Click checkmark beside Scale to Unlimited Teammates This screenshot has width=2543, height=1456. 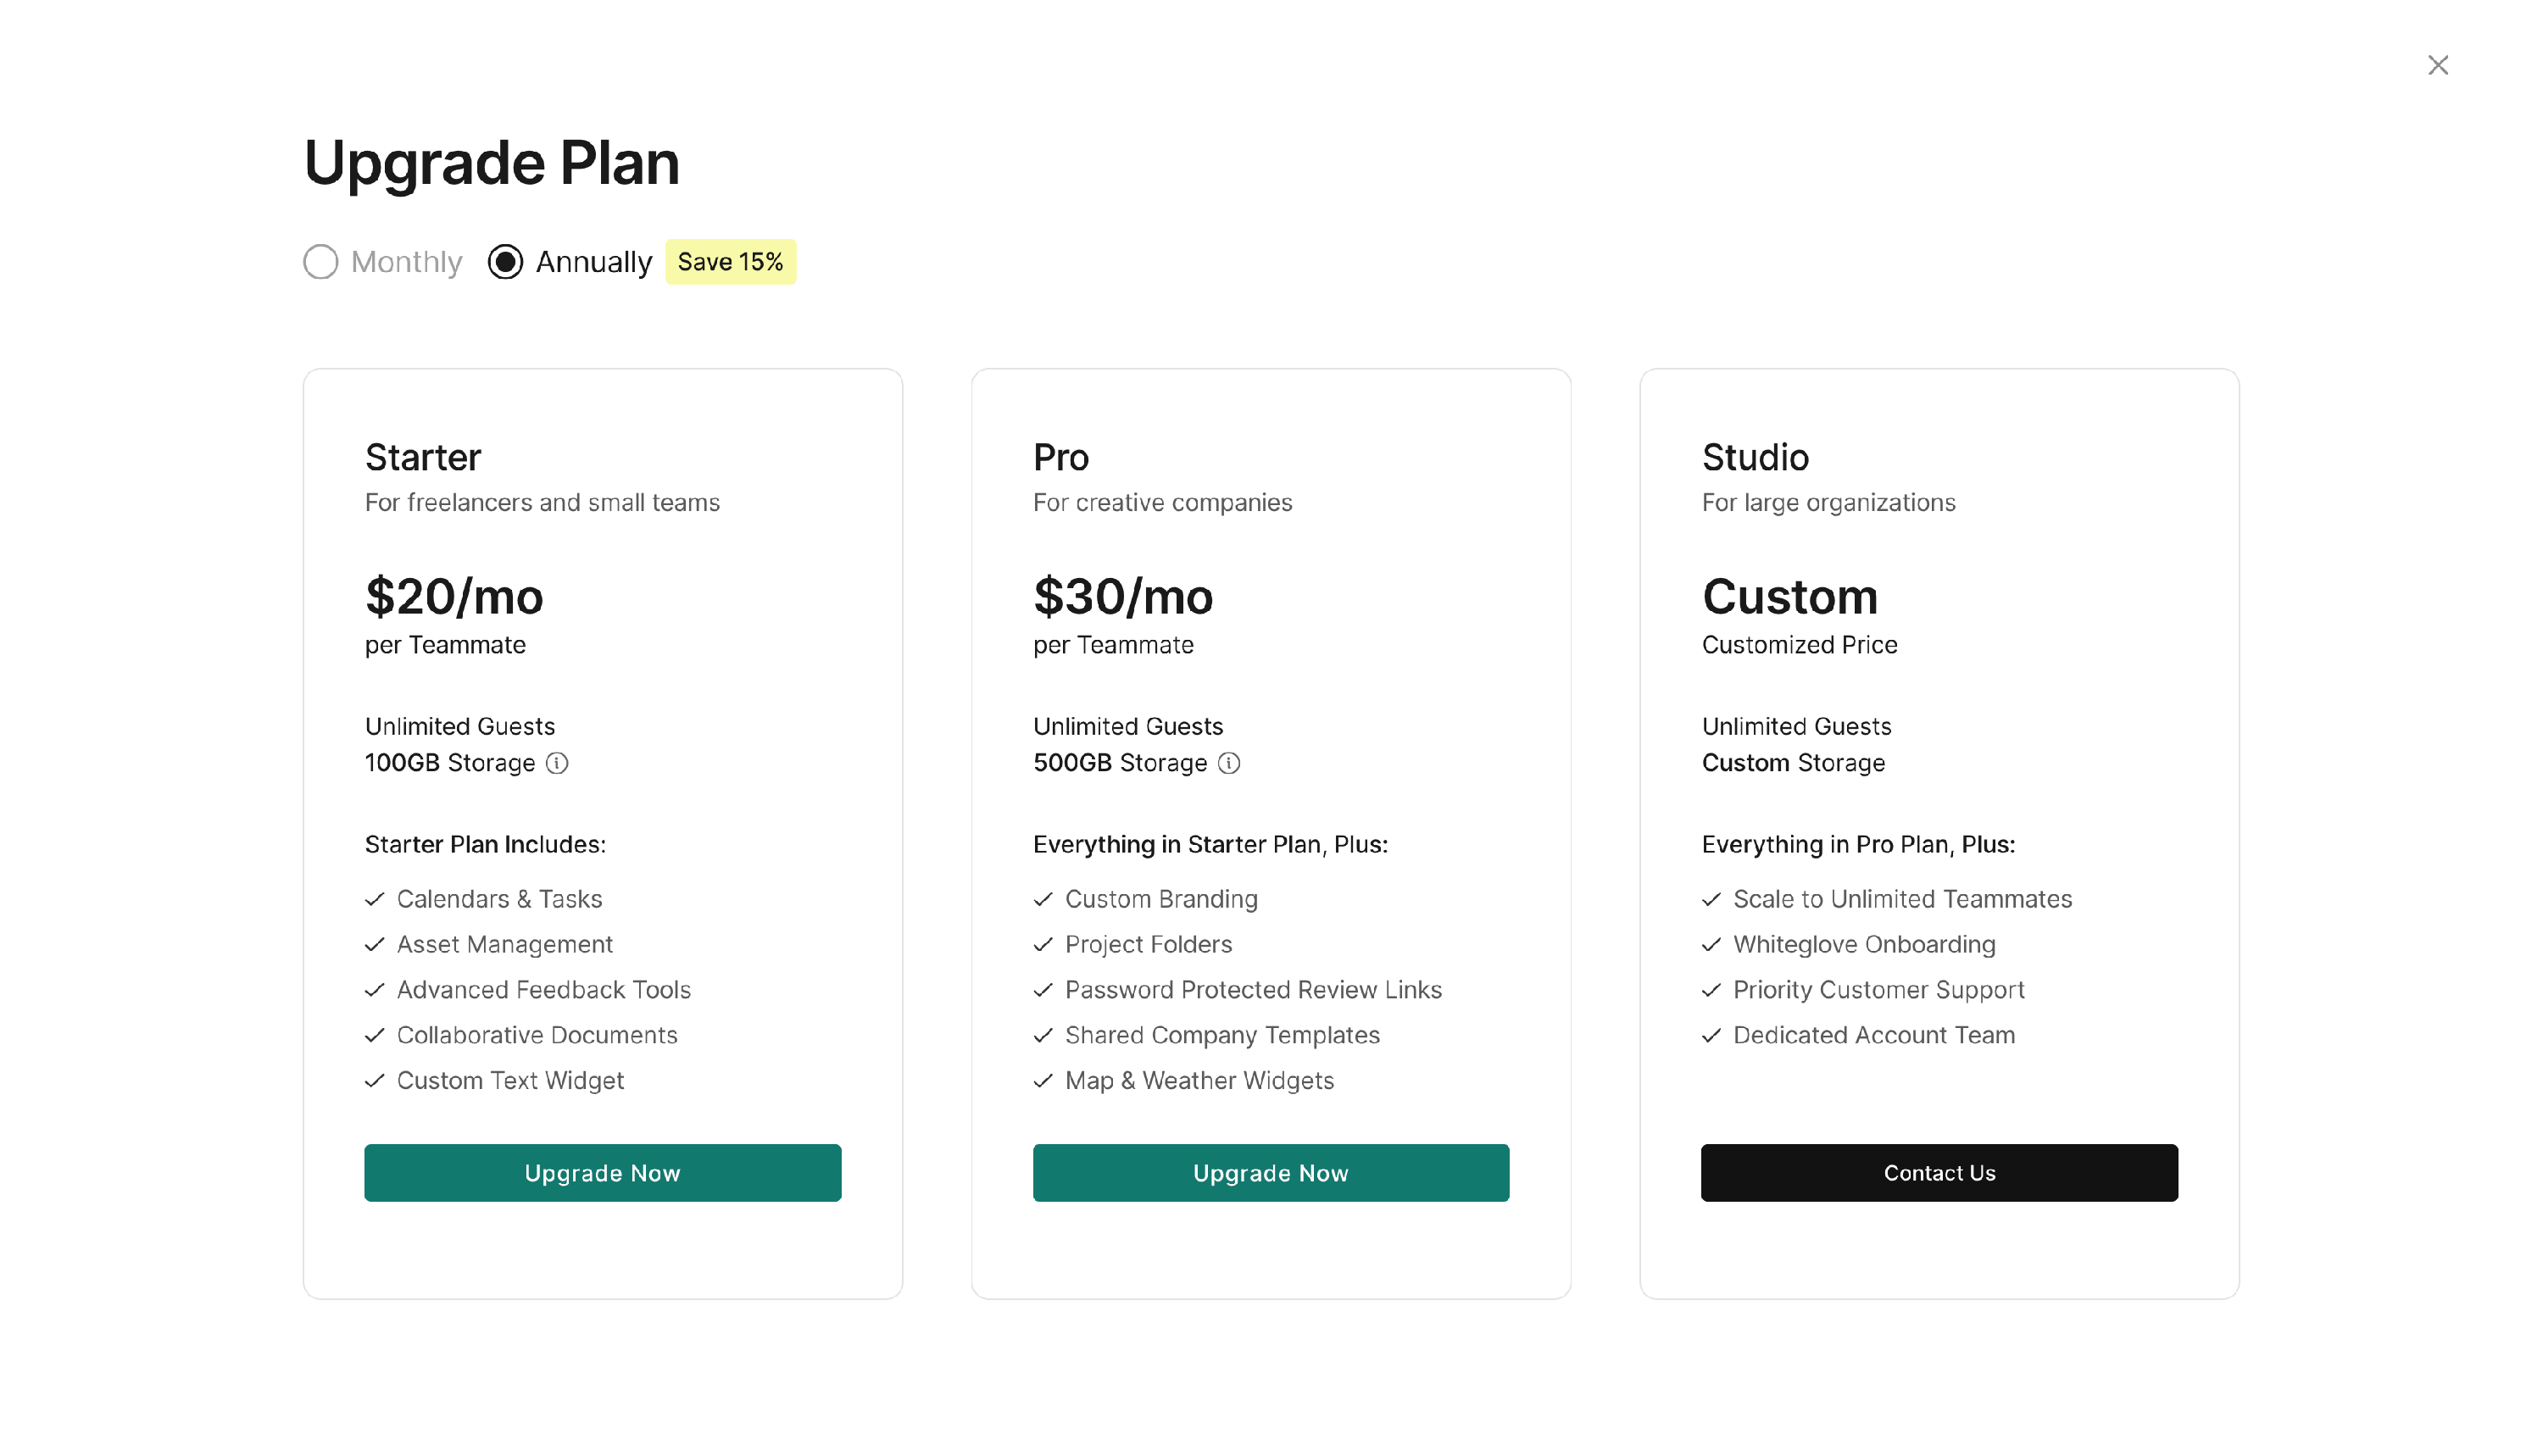click(1711, 899)
